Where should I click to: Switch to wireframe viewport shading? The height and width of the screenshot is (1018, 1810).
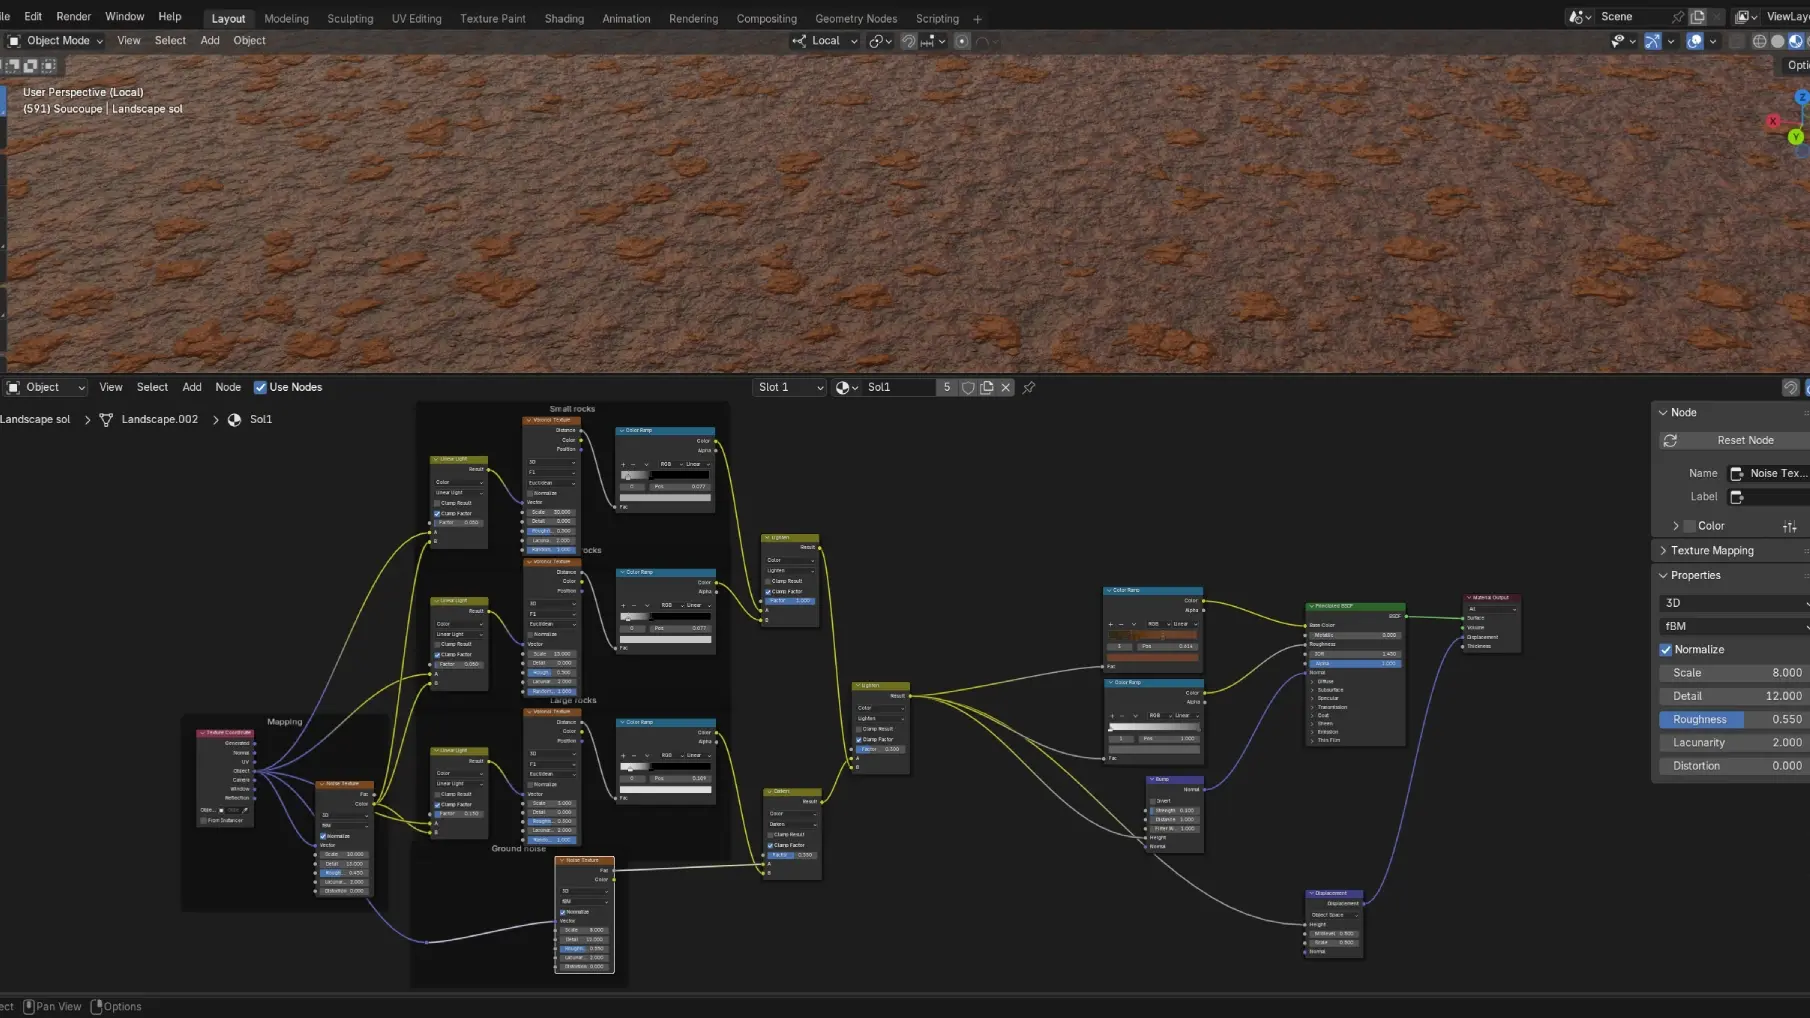coord(1760,41)
